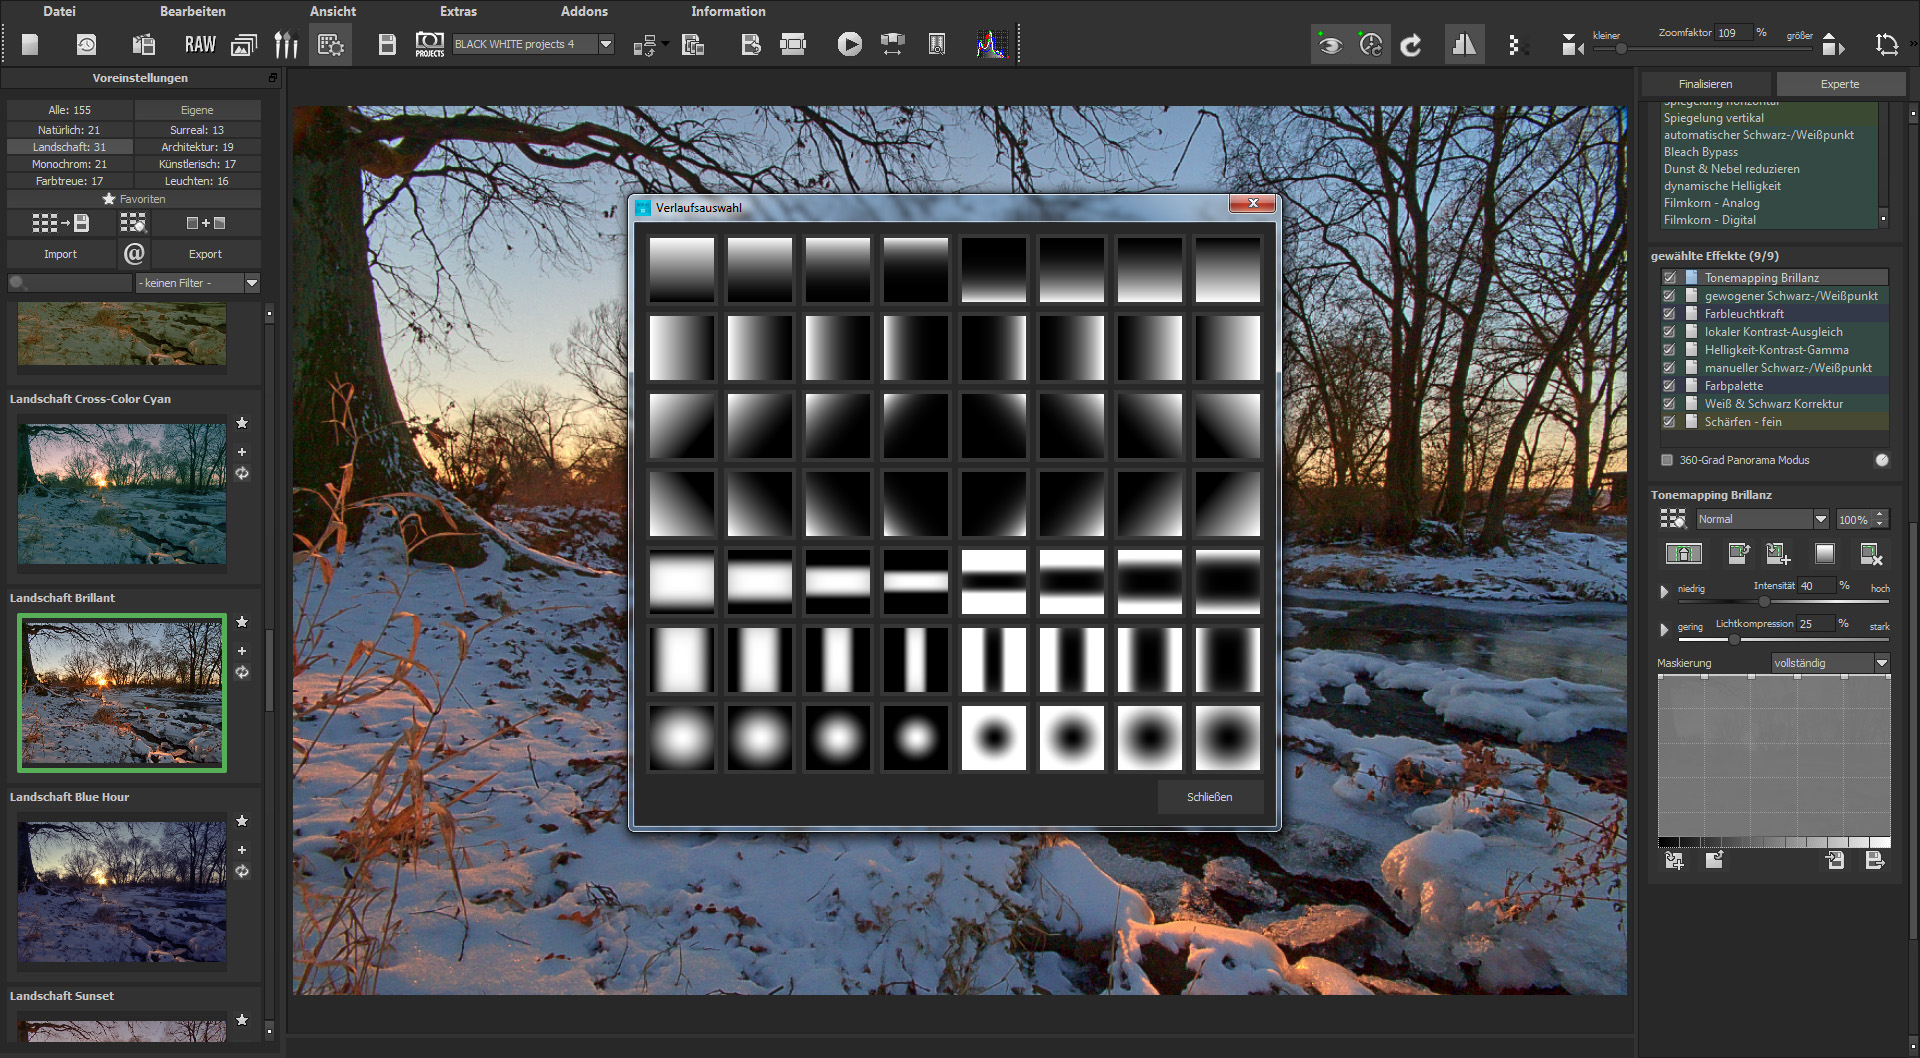The width and height of the screenshot is (1920, 1058).
Task: Open the Bearbeiten menu
Action: tap(192, 11)
